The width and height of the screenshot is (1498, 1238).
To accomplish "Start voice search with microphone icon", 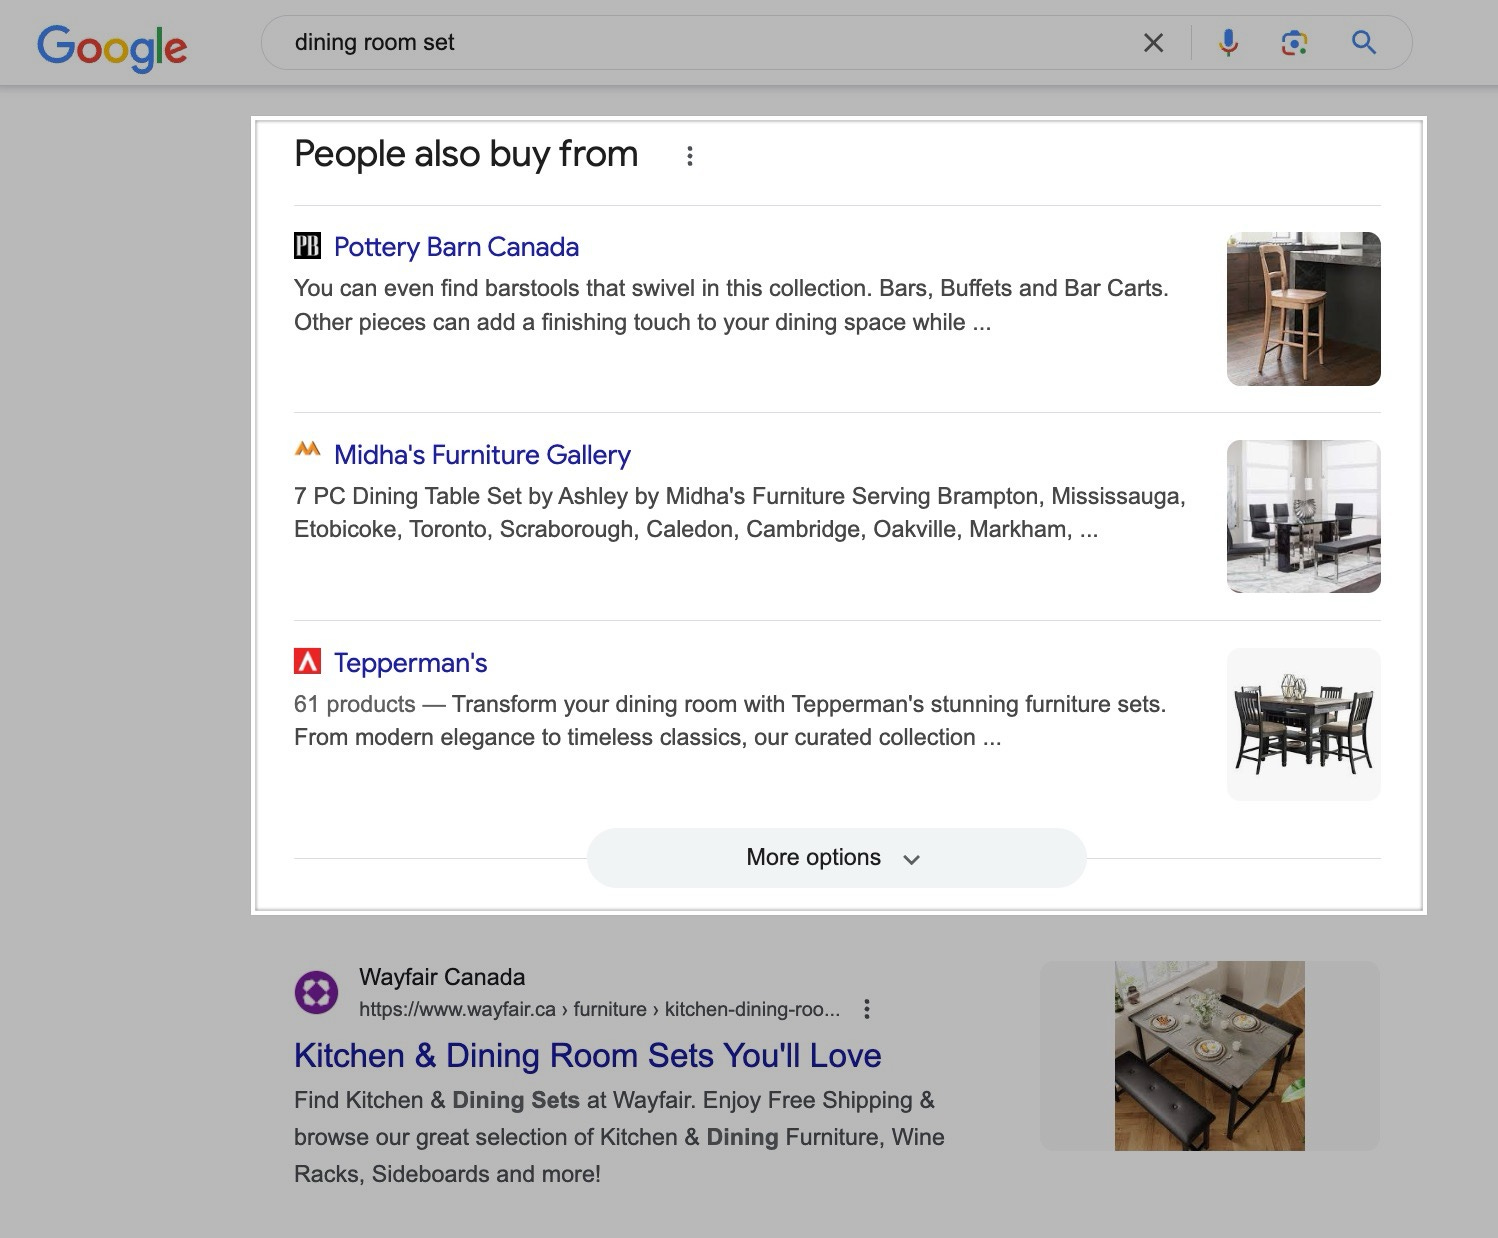I will 1228,43.
